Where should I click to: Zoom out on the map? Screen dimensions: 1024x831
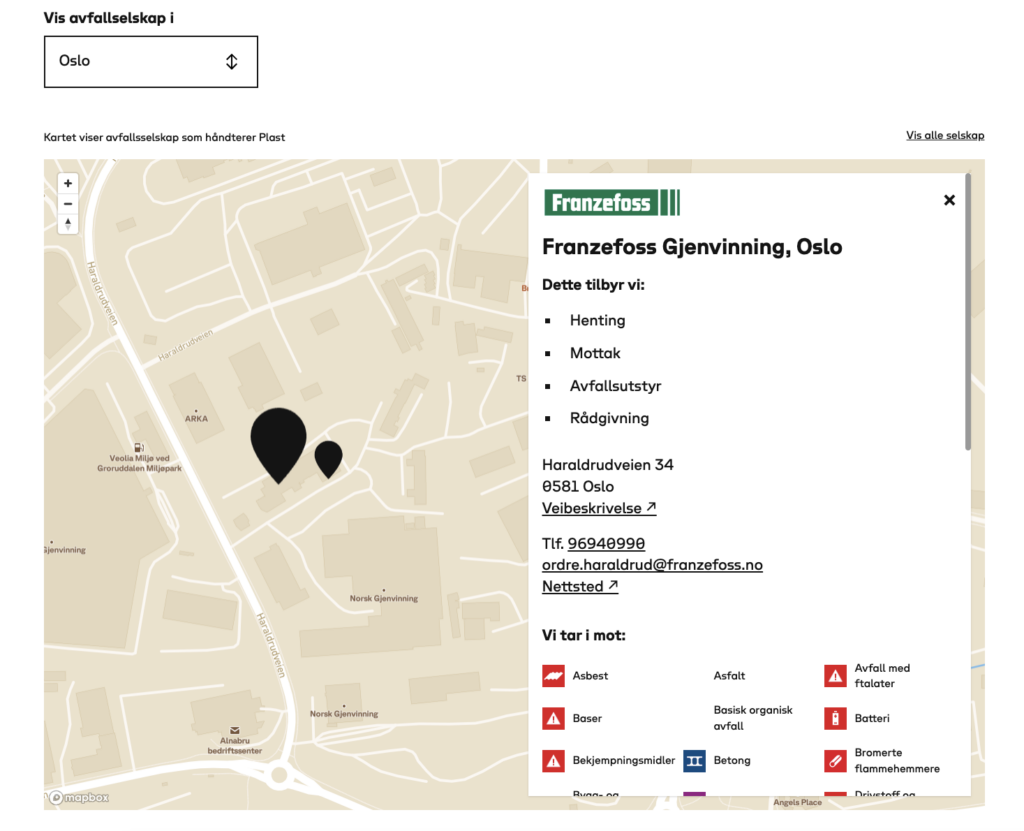click(x=68, y=204)
